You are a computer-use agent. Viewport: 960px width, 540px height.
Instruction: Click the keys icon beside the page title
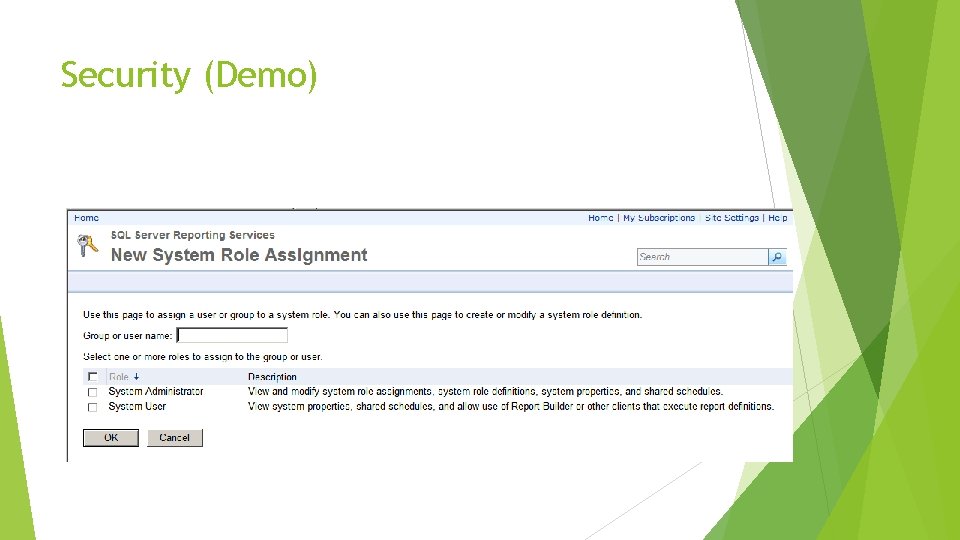coord(88,246)
